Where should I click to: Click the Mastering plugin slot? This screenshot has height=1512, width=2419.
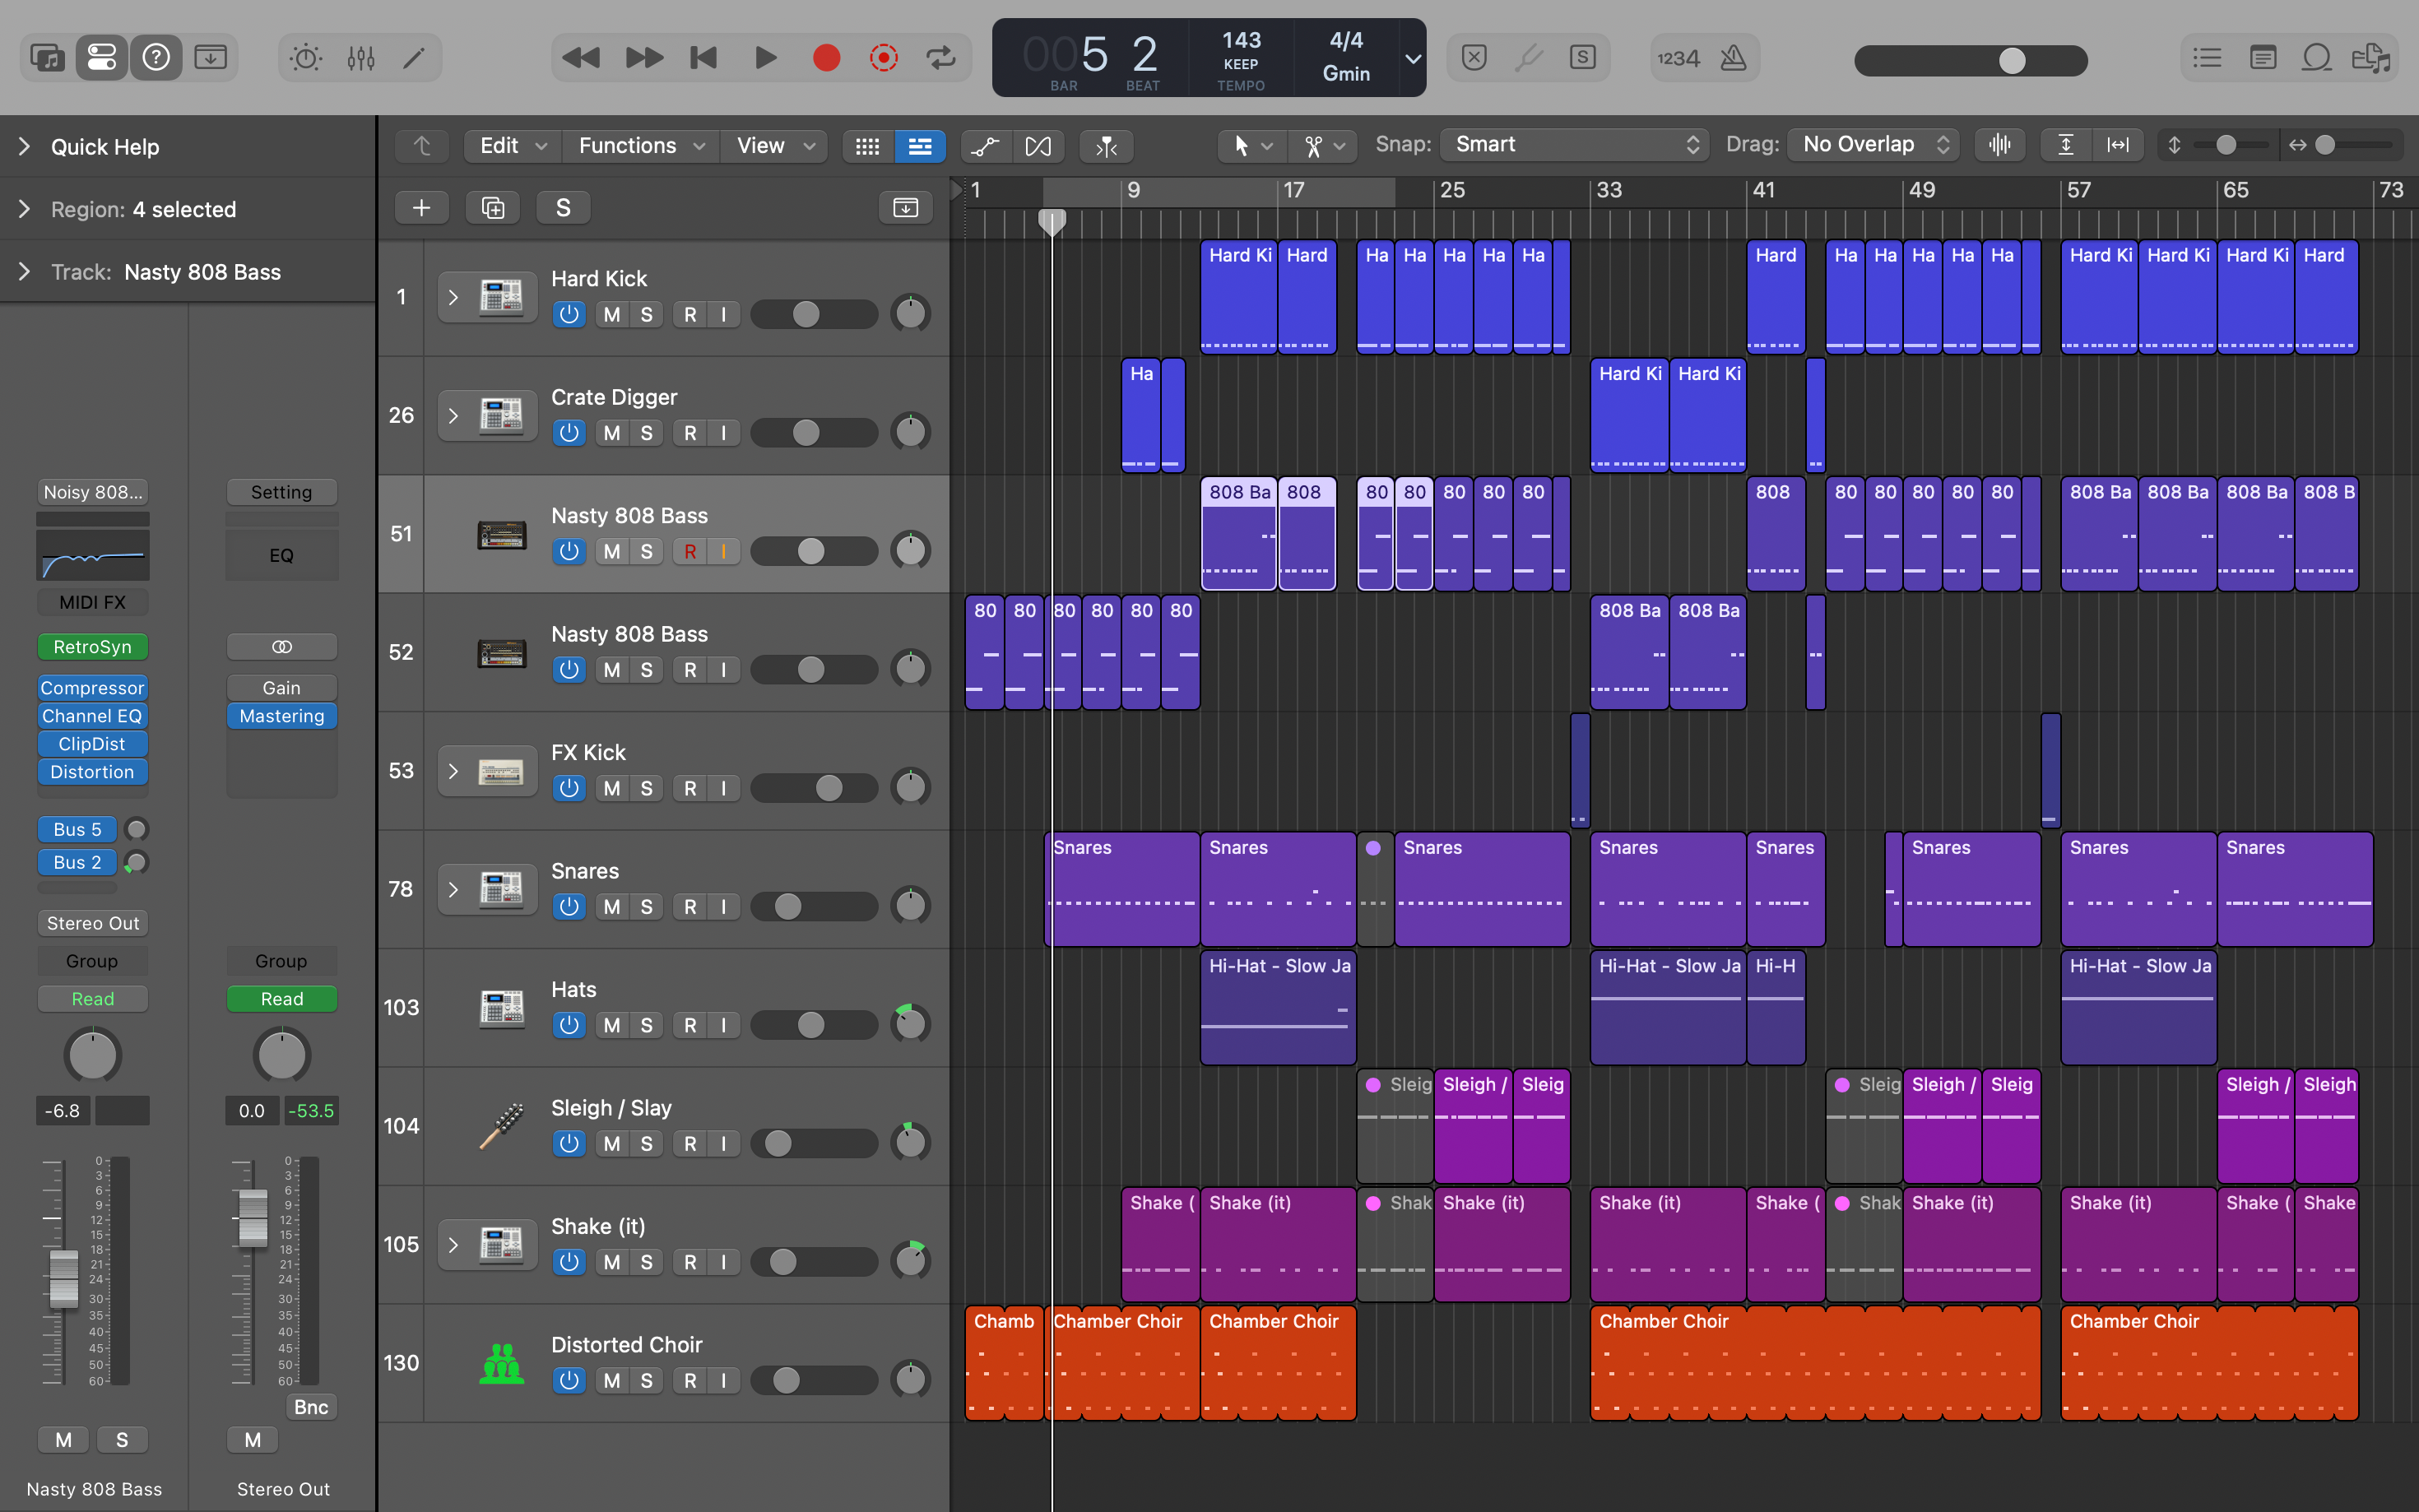pyautogui.click(x=282, y=716)
